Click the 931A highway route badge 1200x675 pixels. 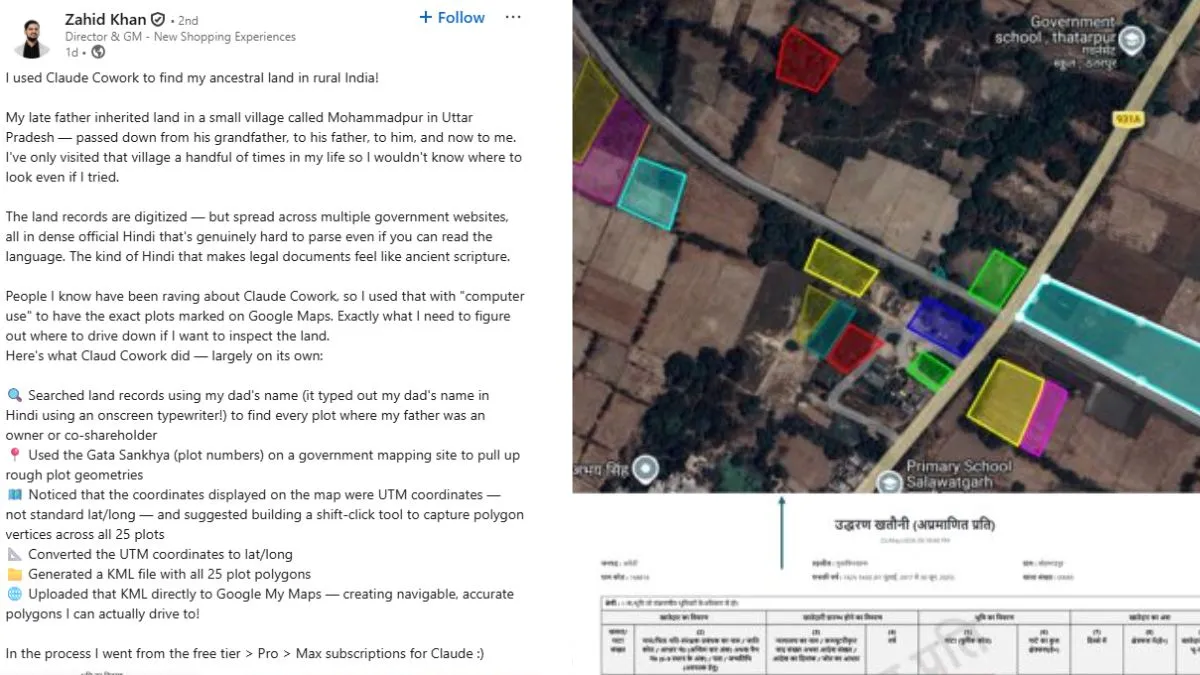click(1128, 118)
